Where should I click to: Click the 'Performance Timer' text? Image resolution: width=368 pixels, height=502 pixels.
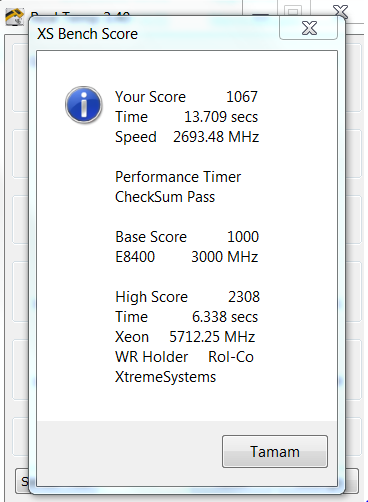pyautogui.click(x=178, y=177)
